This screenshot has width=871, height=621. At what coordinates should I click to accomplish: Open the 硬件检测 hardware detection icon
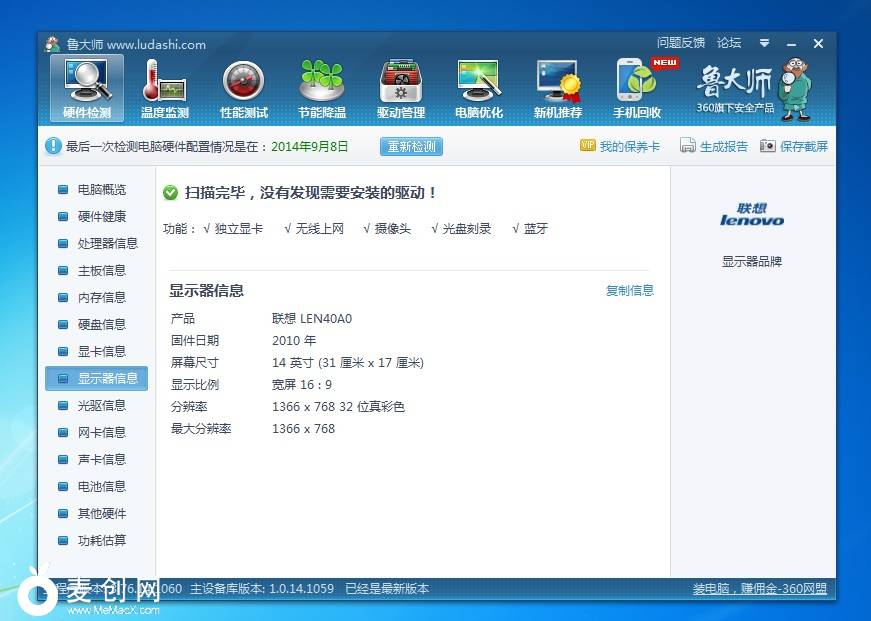pos(87,88)
